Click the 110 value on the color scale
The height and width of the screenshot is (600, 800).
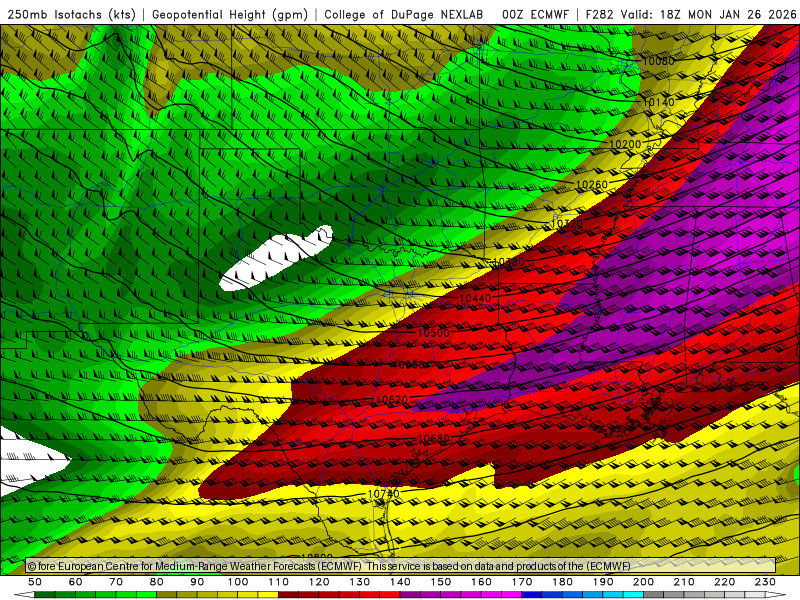click(279, 582)
